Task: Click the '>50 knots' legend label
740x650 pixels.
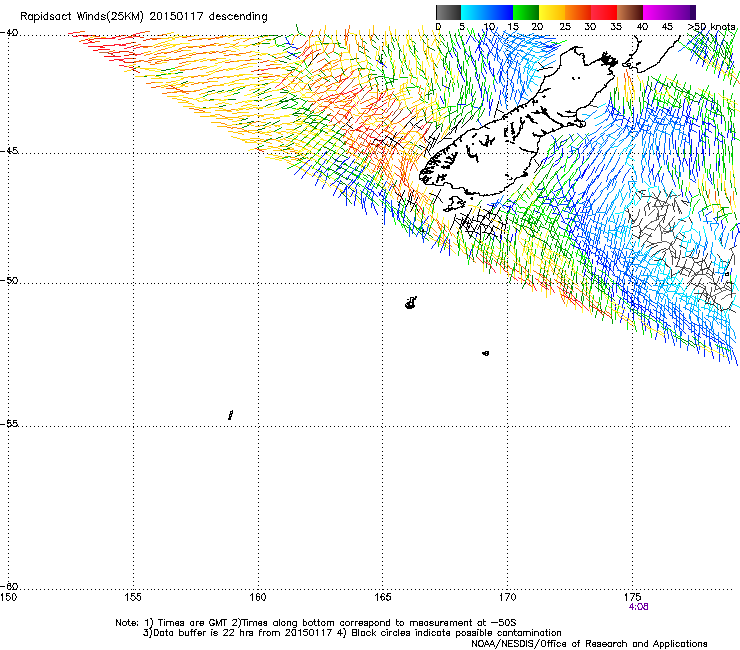Action: pyautogui.click(x=711, y=27)
